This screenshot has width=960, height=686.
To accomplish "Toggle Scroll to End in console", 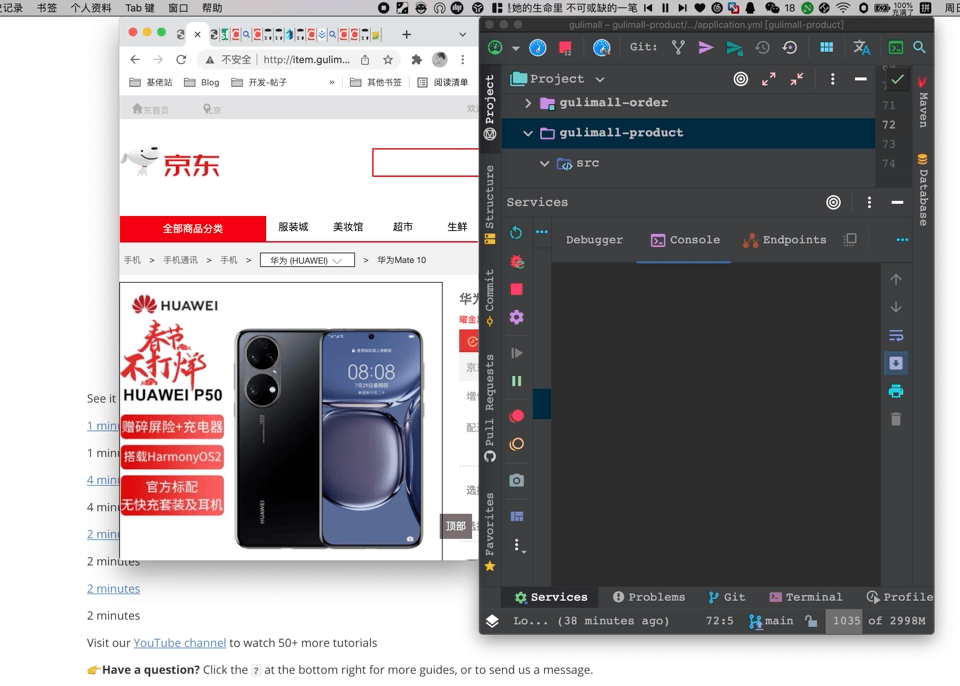I will 896,363.
